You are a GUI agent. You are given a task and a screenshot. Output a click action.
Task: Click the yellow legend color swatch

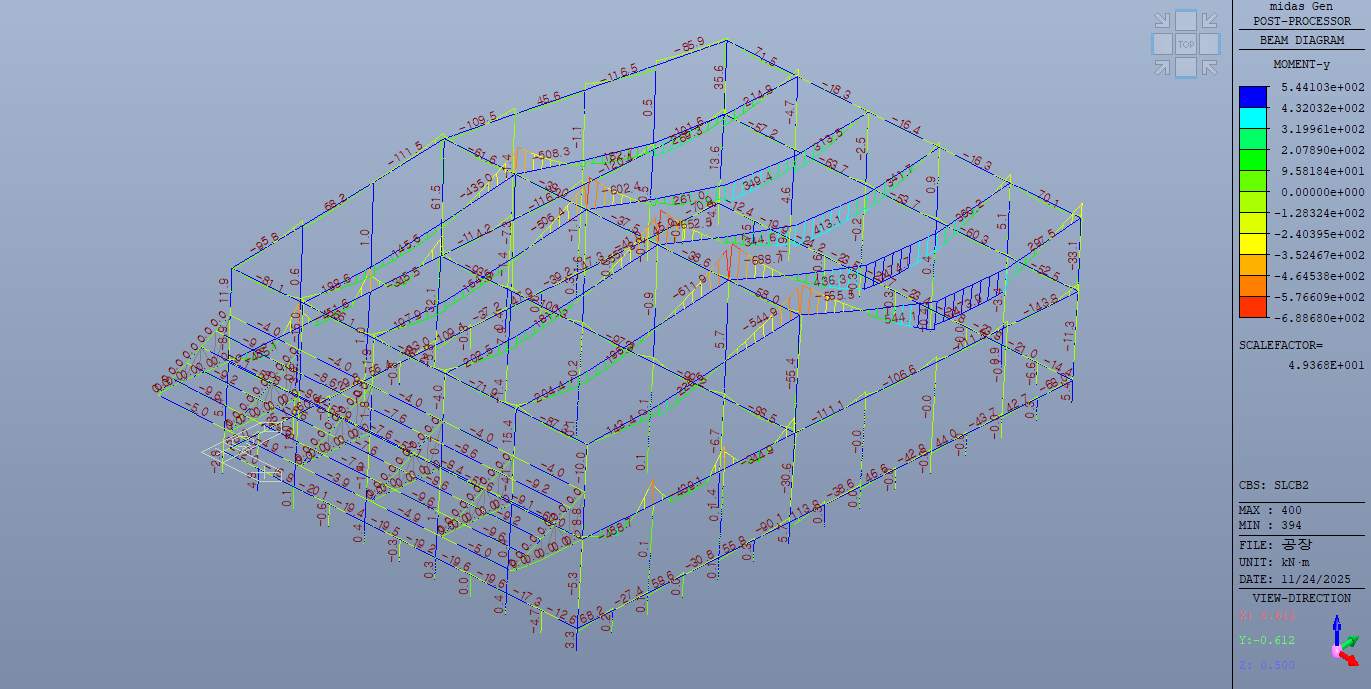(1253, 244)
